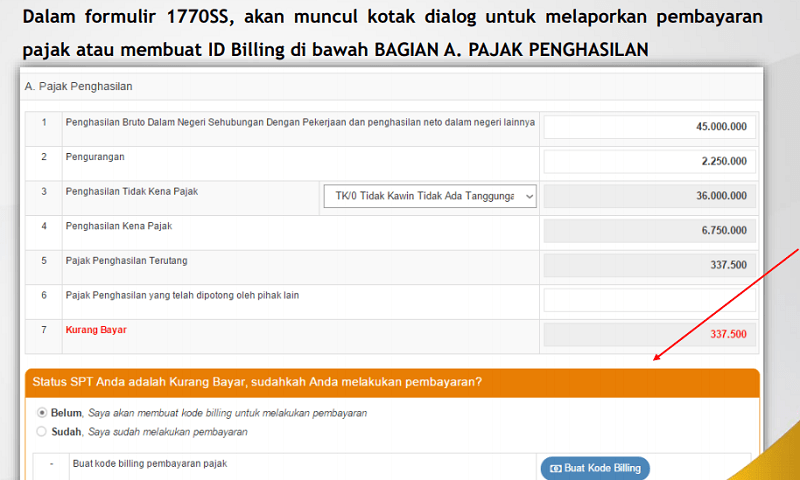
Task: Open the TK/0 Tidak Kawin status dropdown
Action: coord(430,196)
